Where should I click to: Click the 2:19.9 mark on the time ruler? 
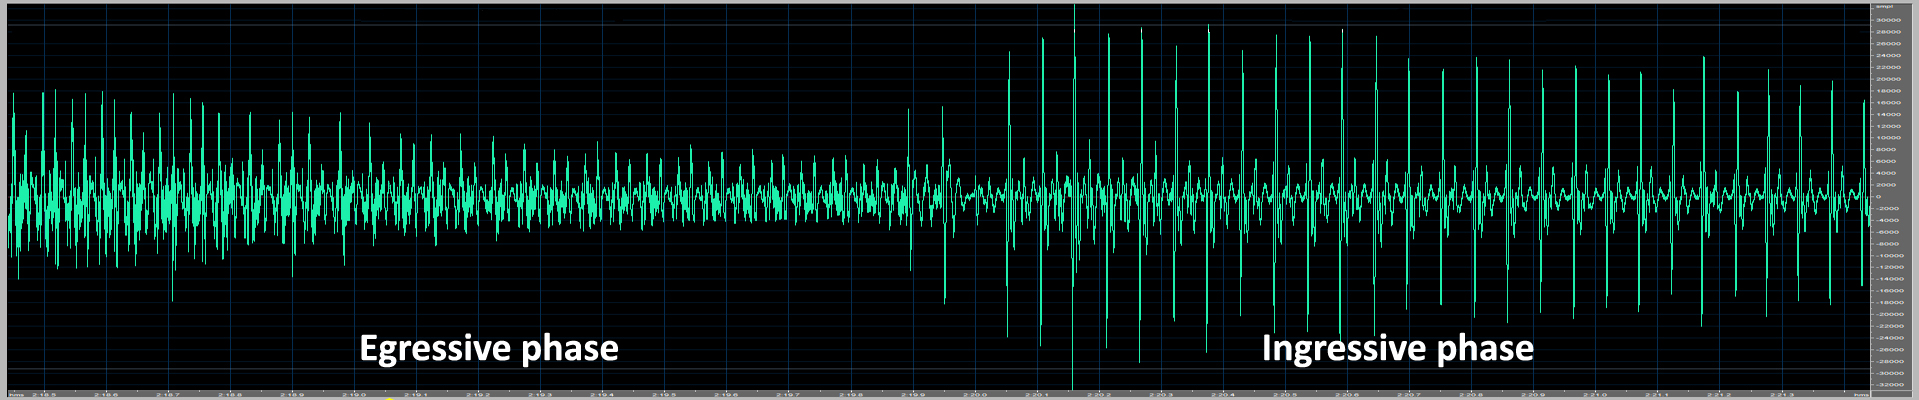pos(913,394)
